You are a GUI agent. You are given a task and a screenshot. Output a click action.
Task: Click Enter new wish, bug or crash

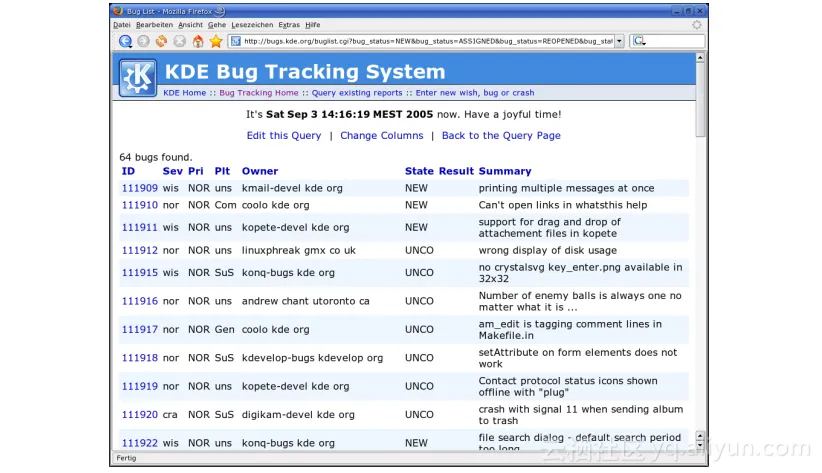[x=475, y=93]
